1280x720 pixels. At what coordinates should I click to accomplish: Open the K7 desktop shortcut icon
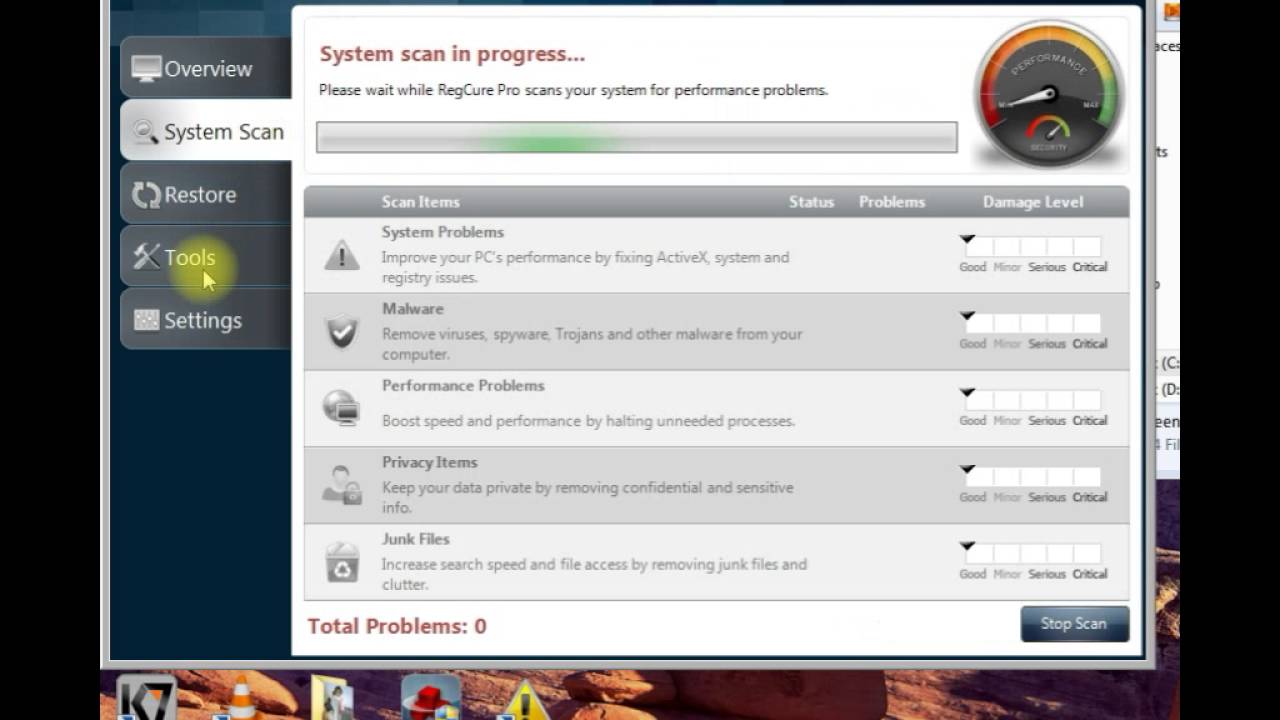point(147,698)
